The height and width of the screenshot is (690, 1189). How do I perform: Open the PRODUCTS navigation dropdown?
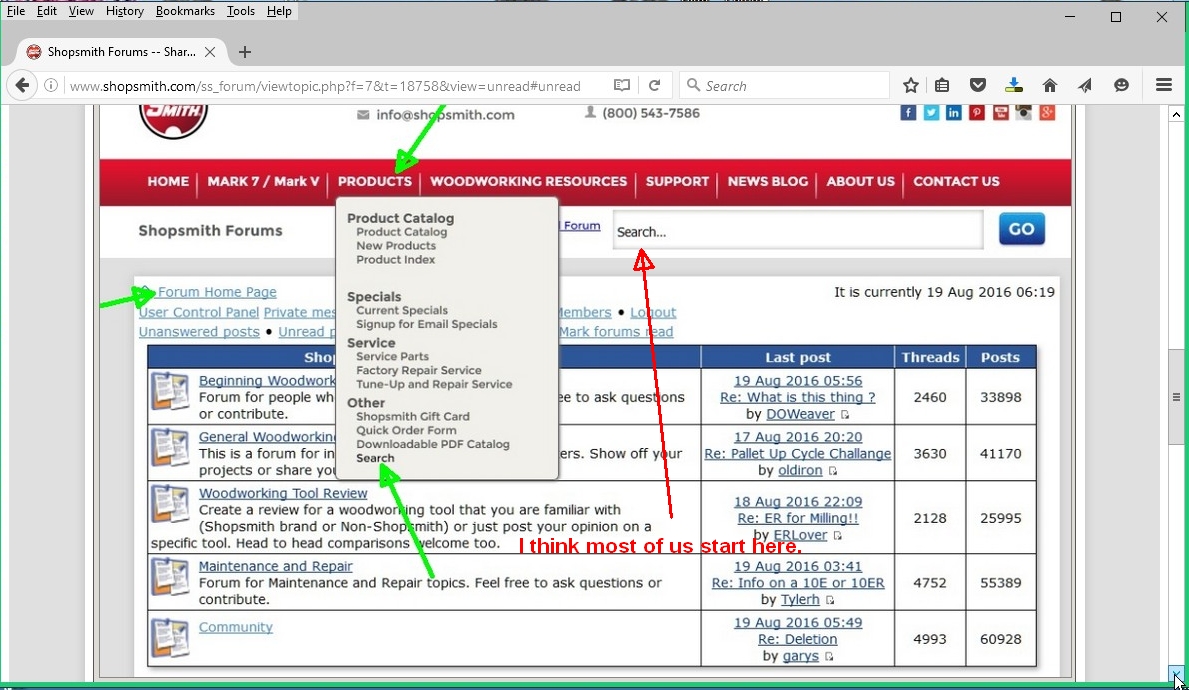pyautogui.click(x=375, y=181)
